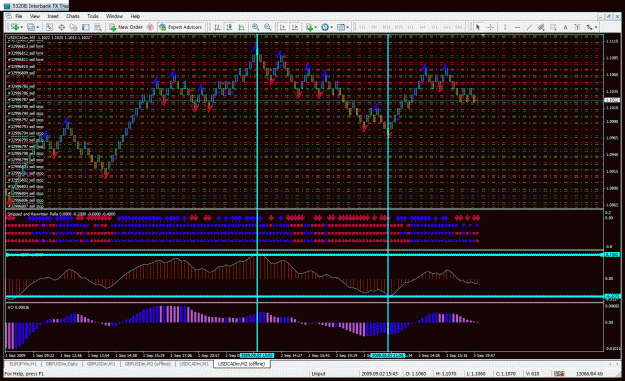Expand the Templates dropdown arrow
The width and height of the screenshot is (625, 381).
pyautogui.click(x=348, y=27)
